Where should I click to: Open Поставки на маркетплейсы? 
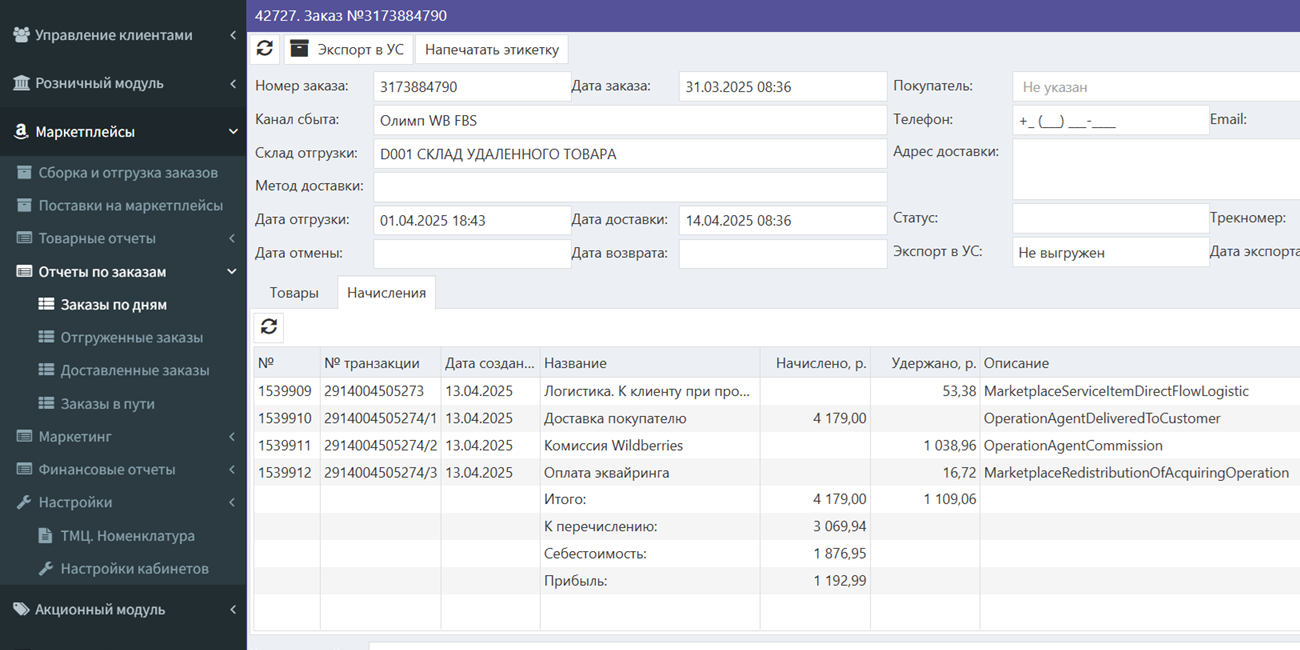(x=131, y=205)
